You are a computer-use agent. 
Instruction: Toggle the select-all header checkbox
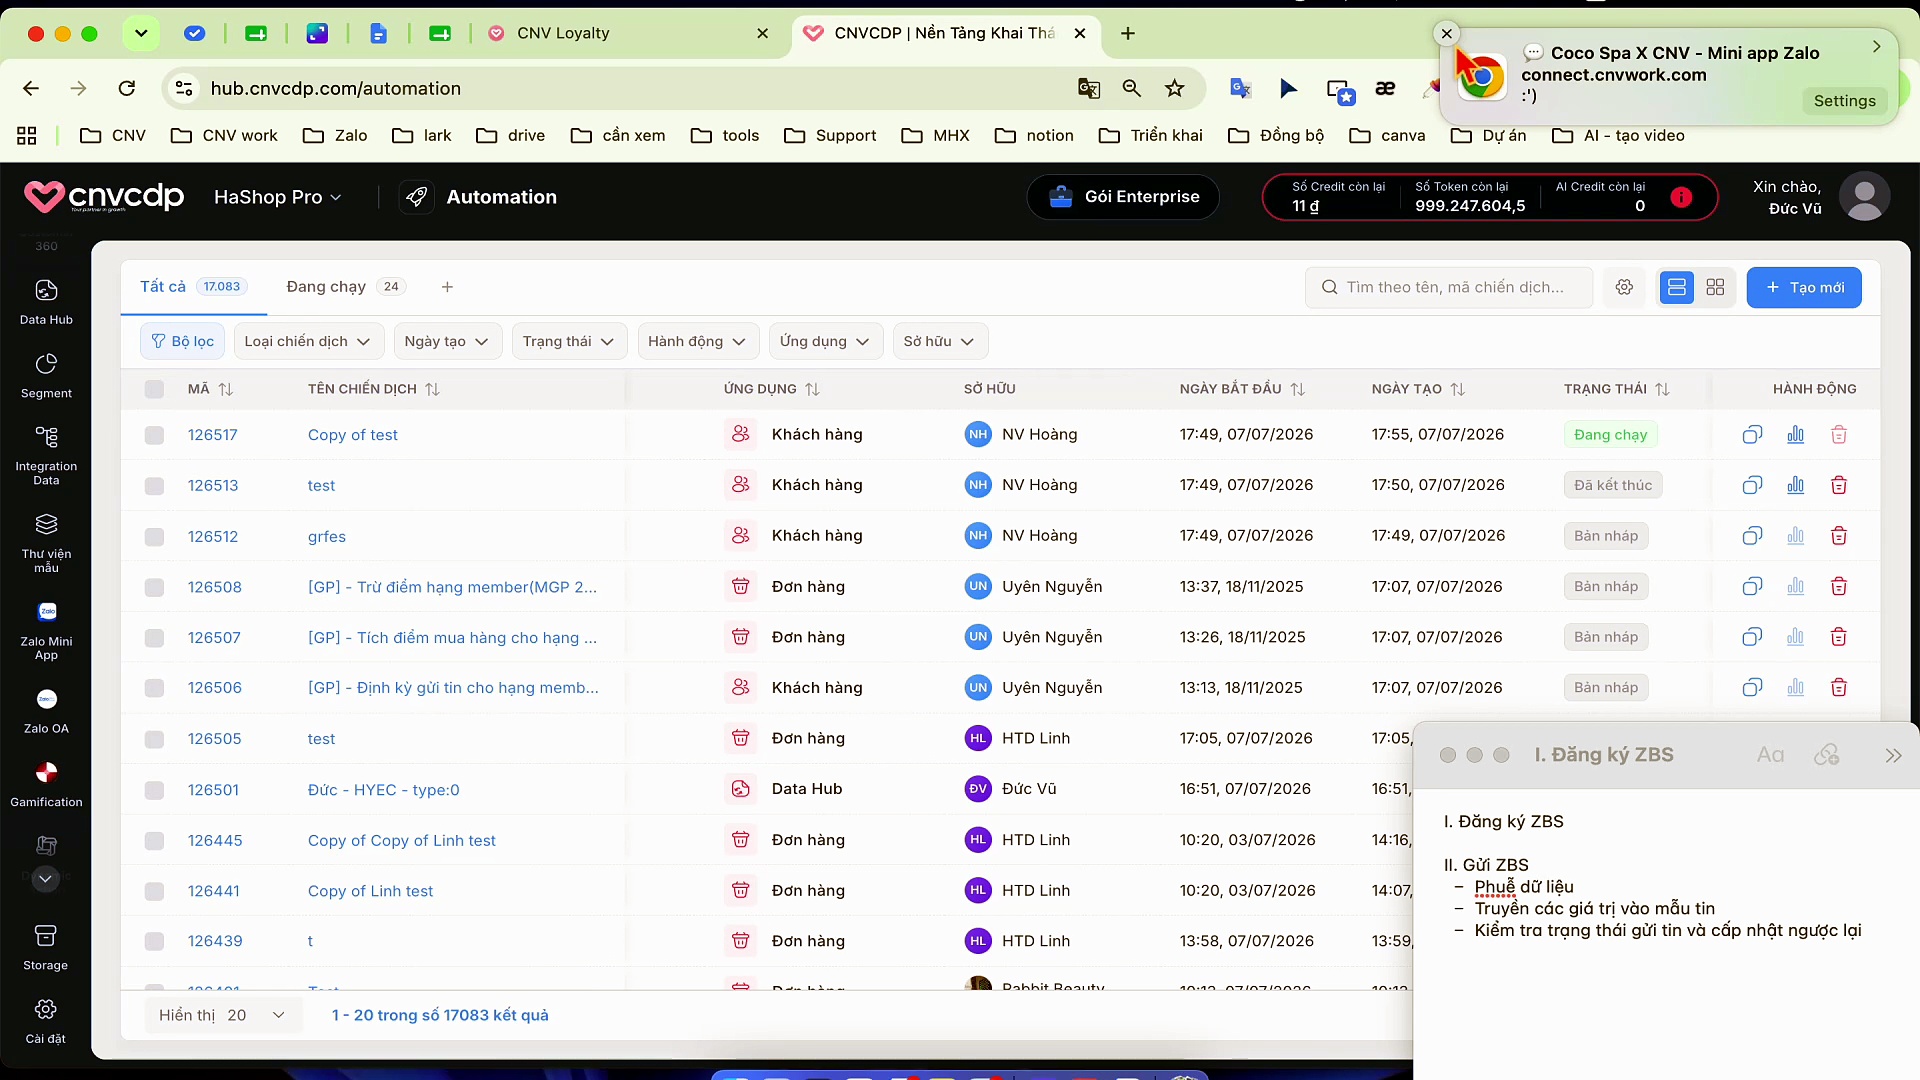tap(154, 389)
